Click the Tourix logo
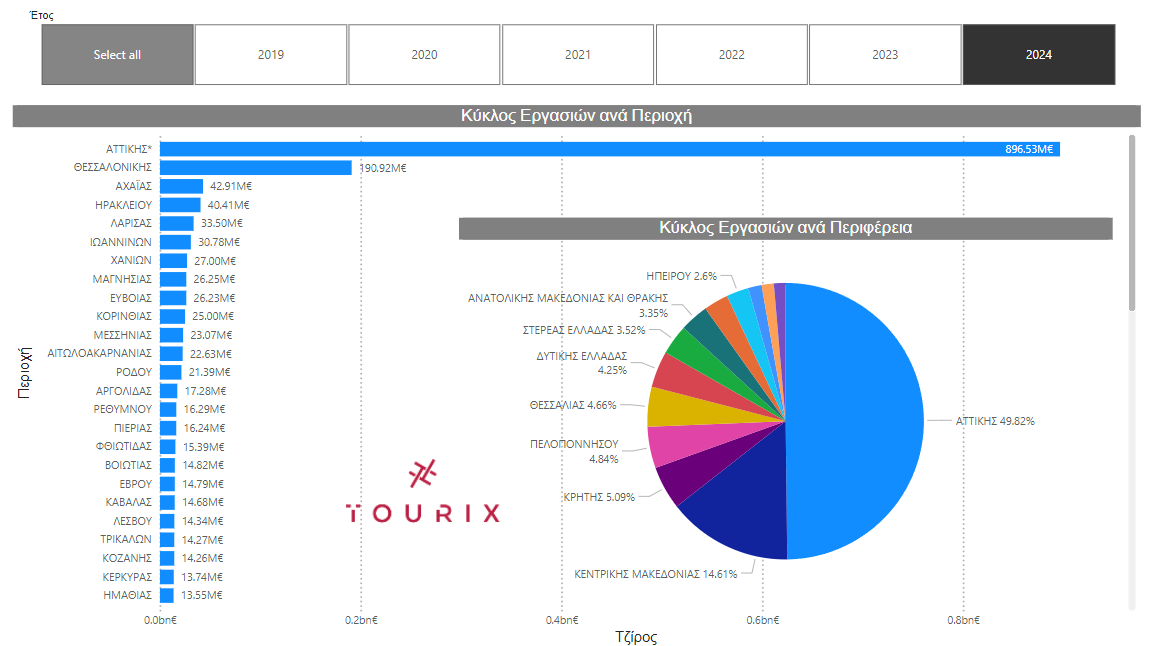1152x646 pixels. pyautogui.click(x=423, y=495)
